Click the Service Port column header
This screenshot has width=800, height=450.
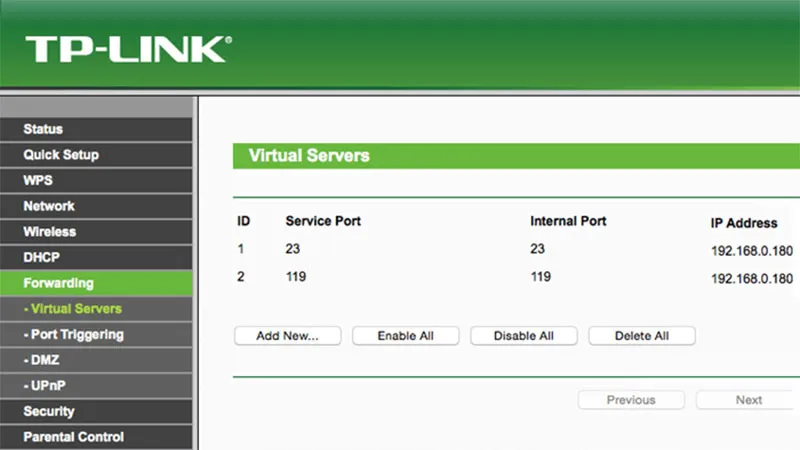coord(323,221)
